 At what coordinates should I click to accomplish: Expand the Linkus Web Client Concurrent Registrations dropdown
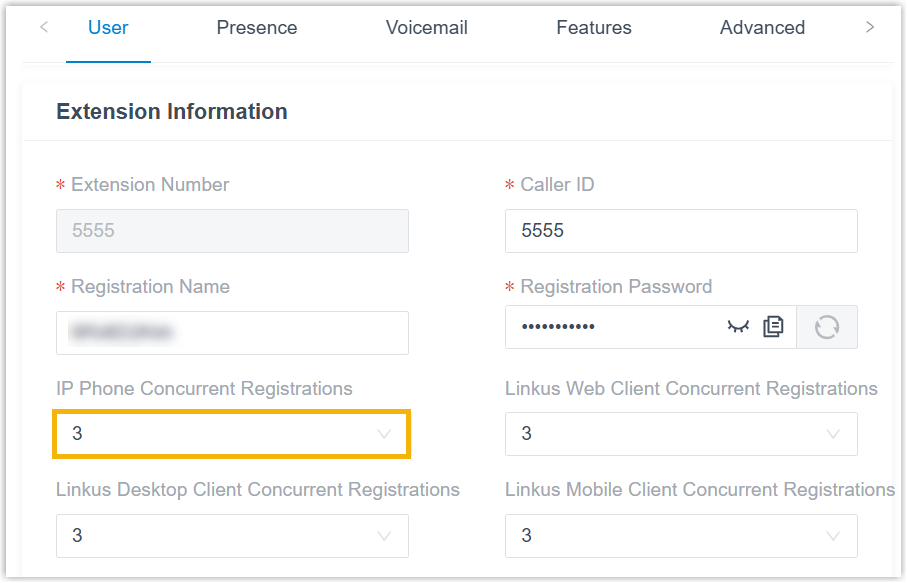(681, 434)
